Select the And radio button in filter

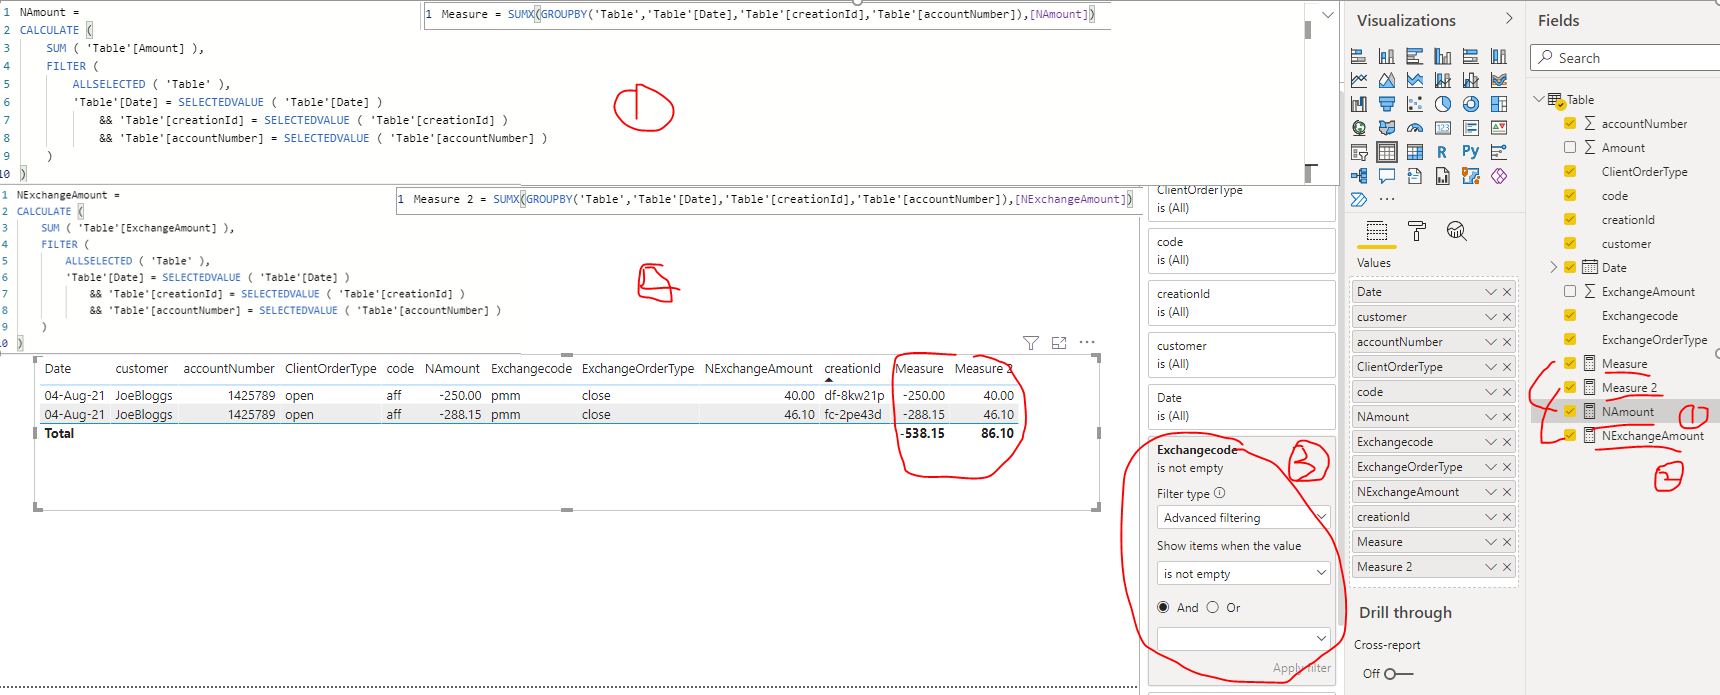click(x=1163, y=607)
